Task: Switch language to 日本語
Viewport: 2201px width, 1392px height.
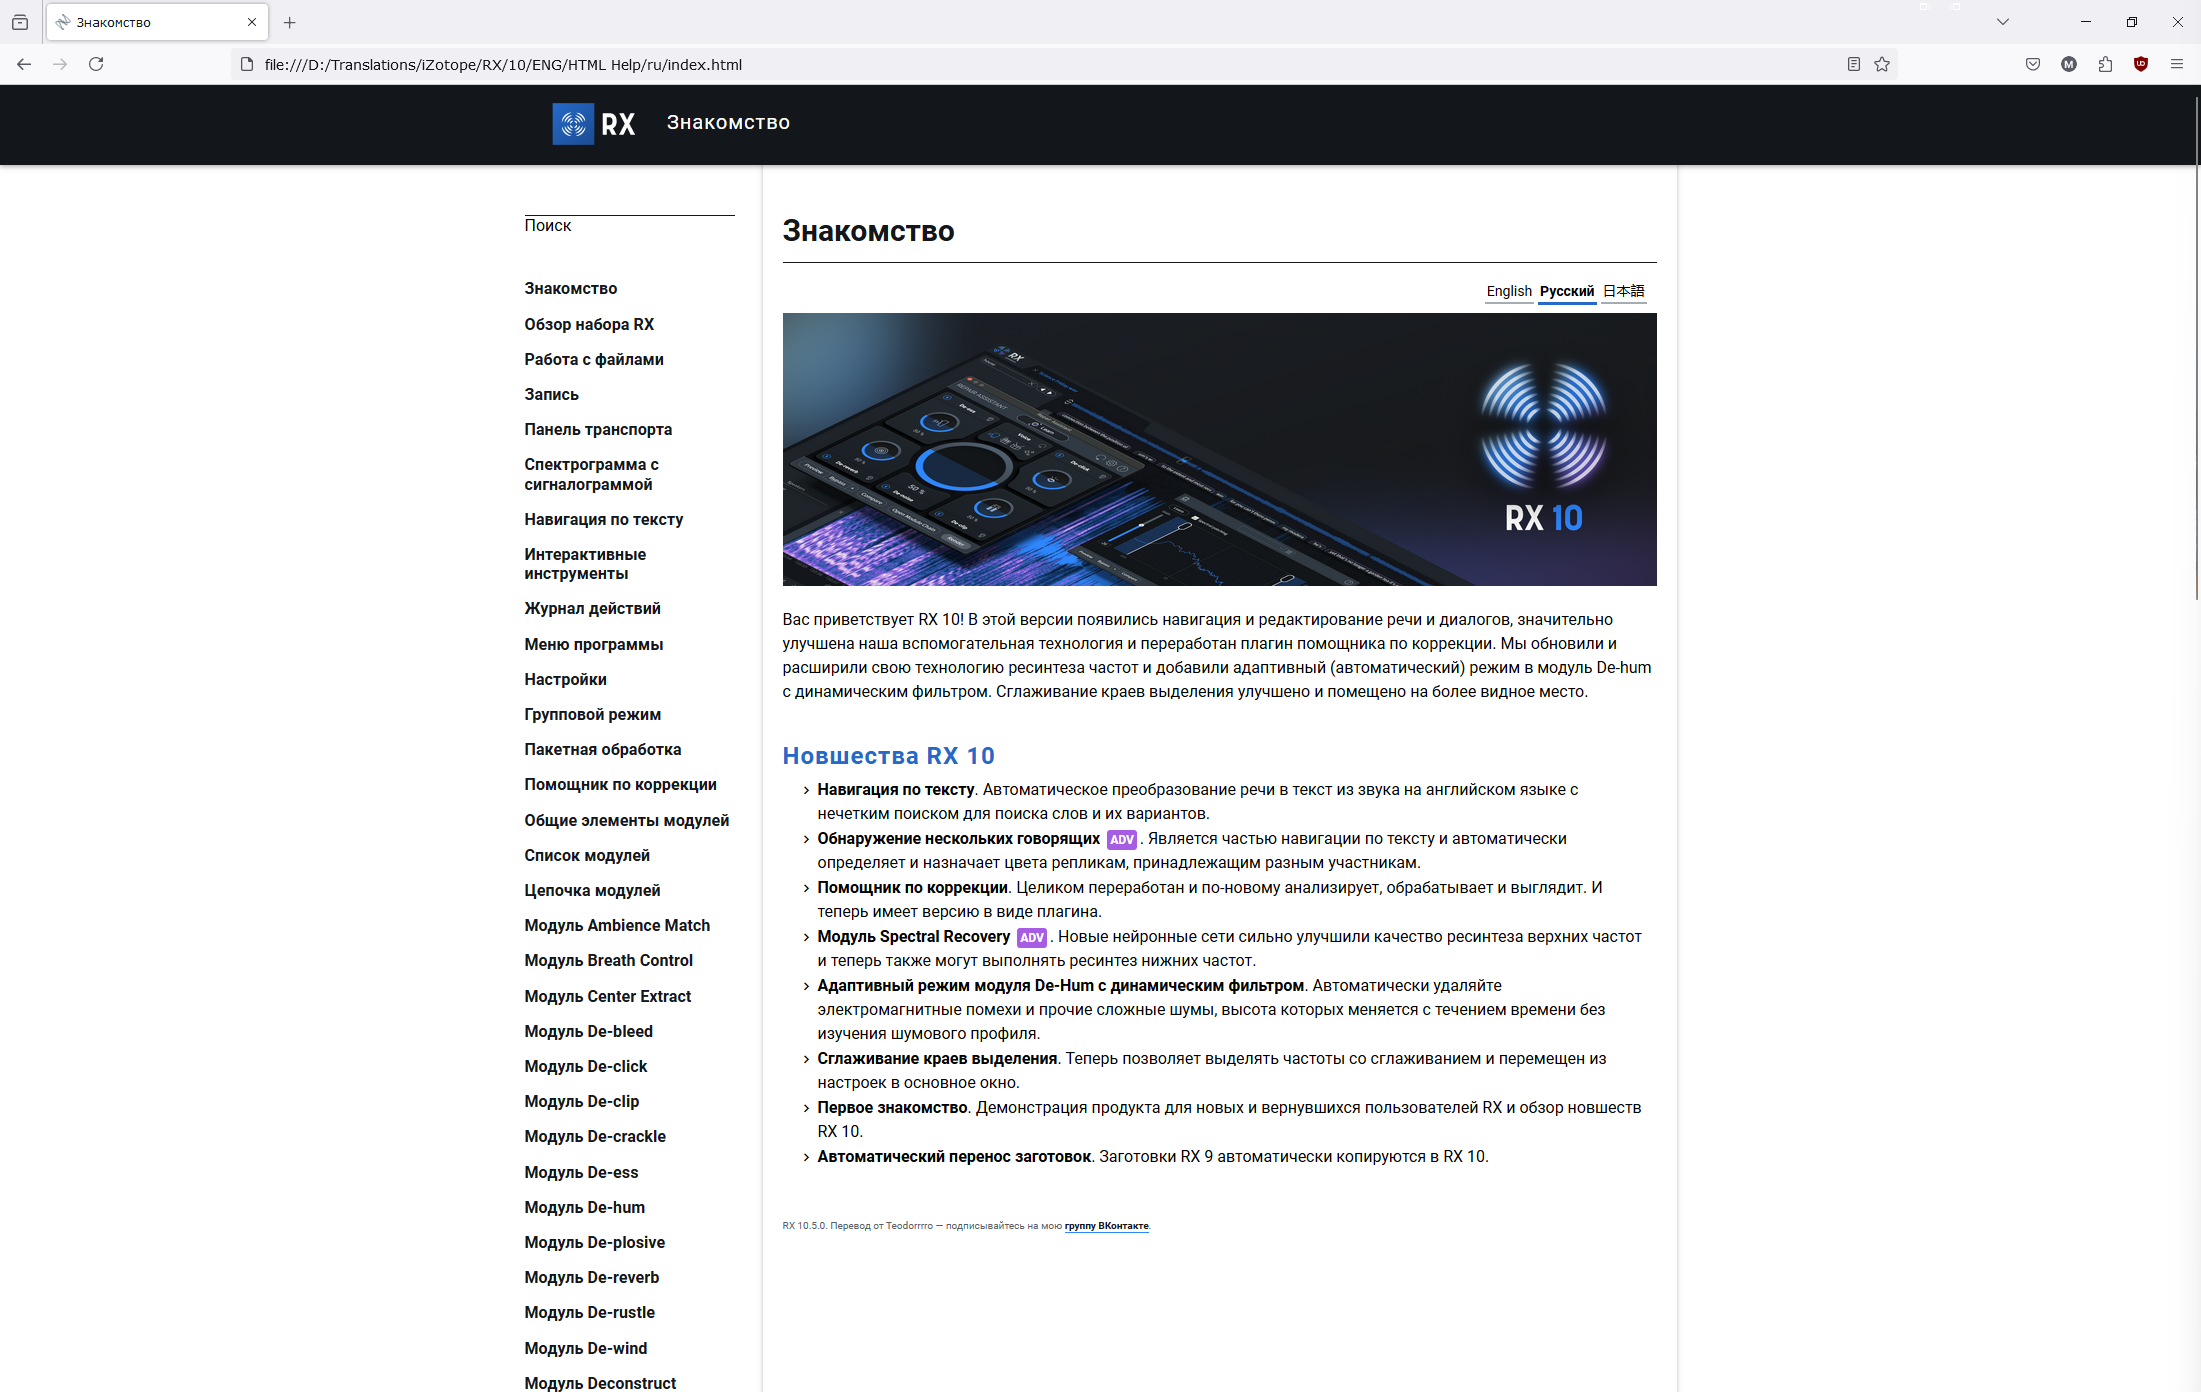Action: point(1623,291)
